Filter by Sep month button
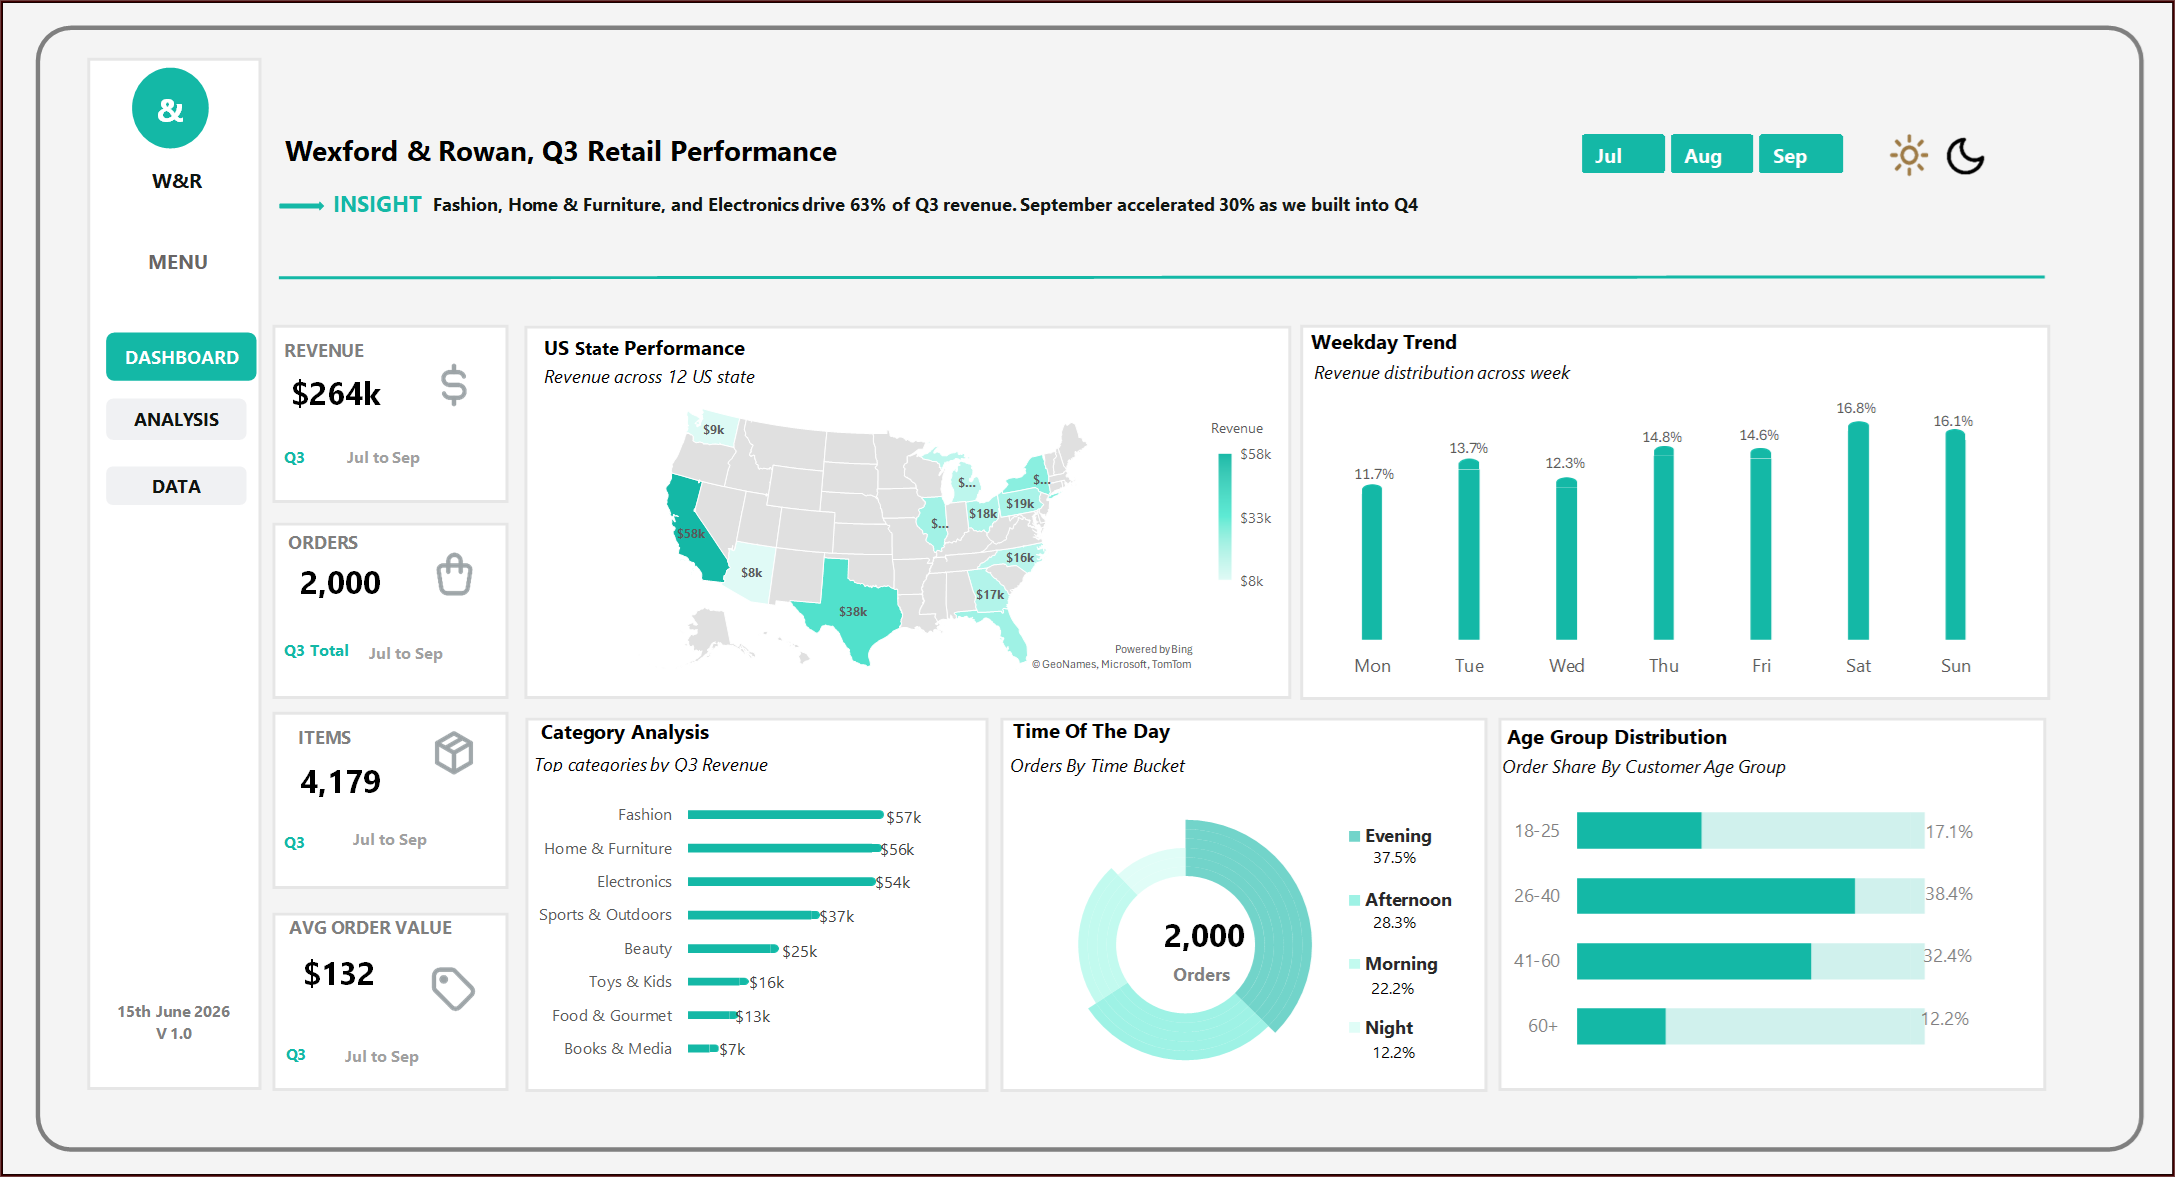The image size is (2175, 1177). click(1800, 154)
